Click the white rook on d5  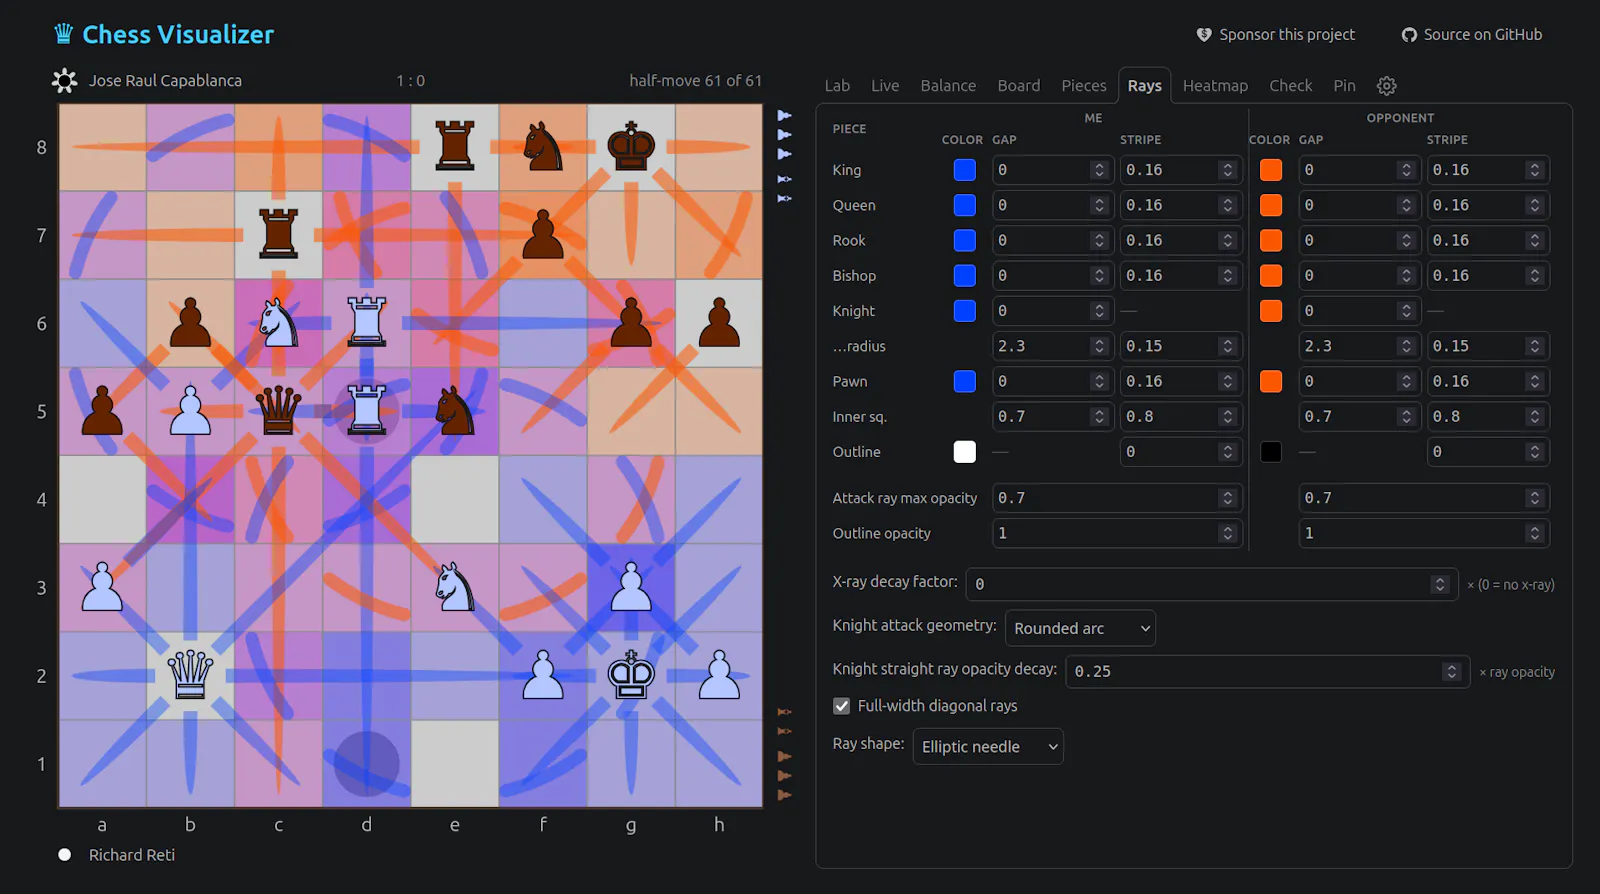[367, 411]
